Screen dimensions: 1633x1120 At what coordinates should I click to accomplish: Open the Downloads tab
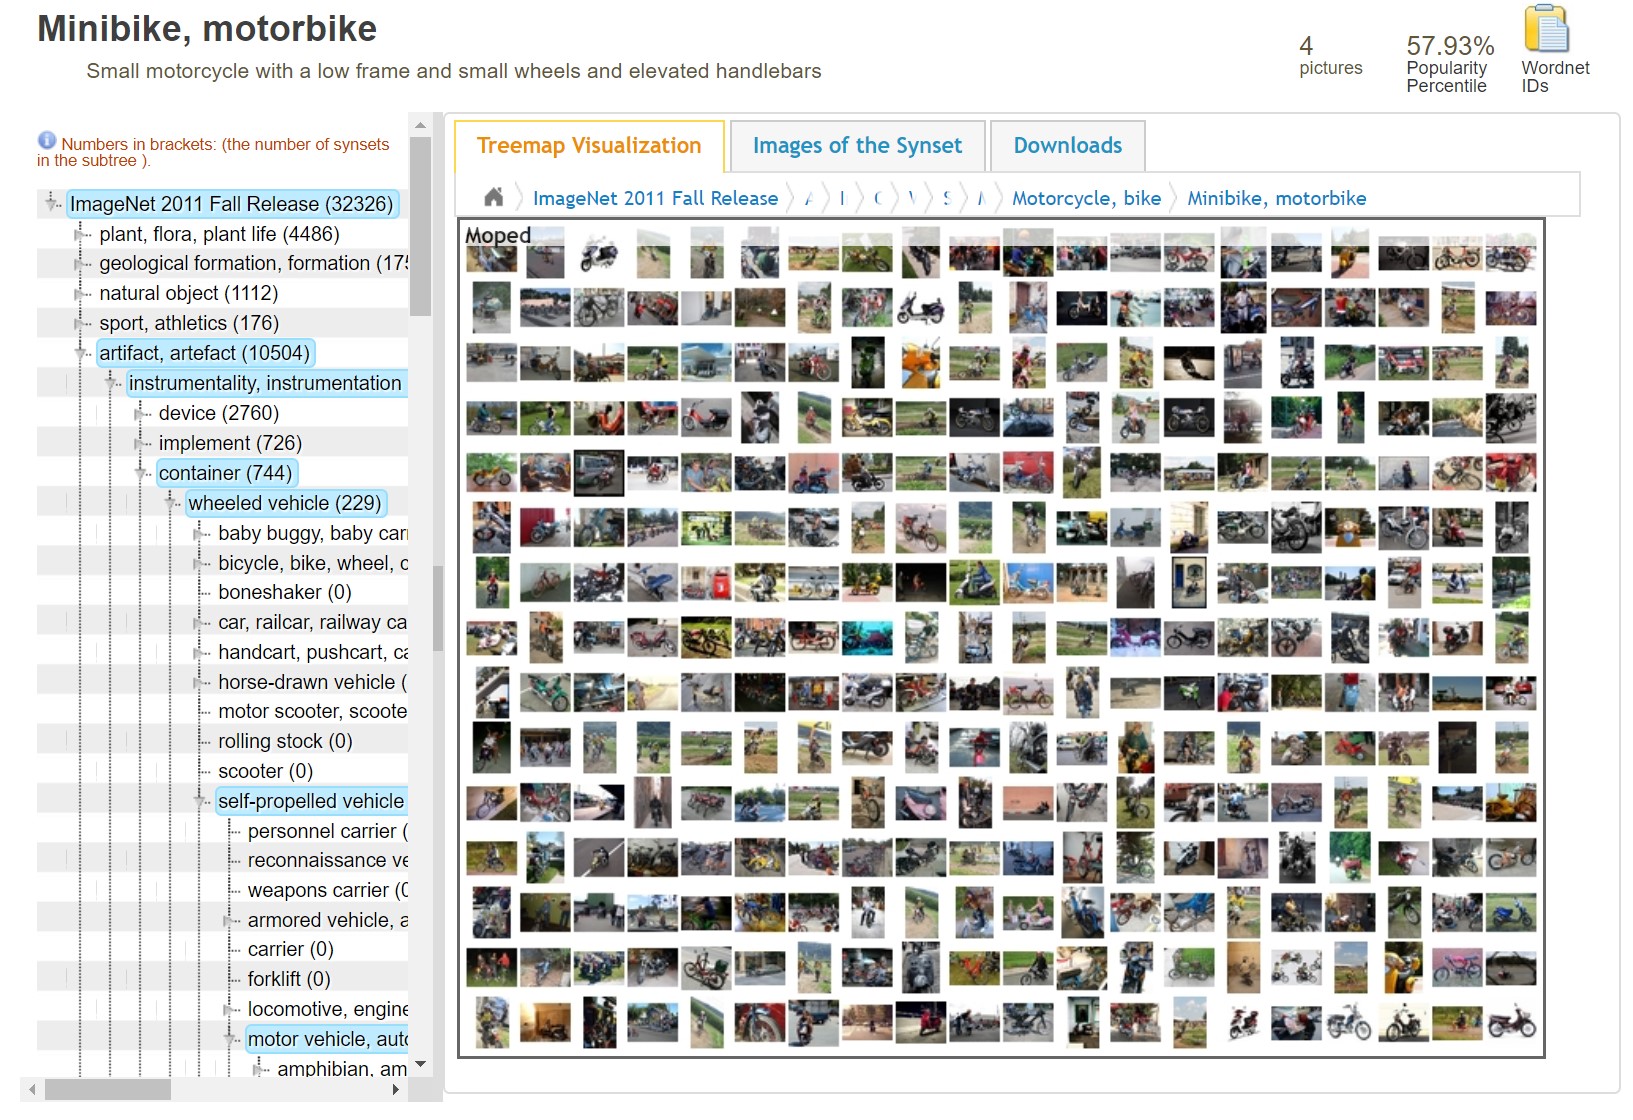pos(1067,146)
